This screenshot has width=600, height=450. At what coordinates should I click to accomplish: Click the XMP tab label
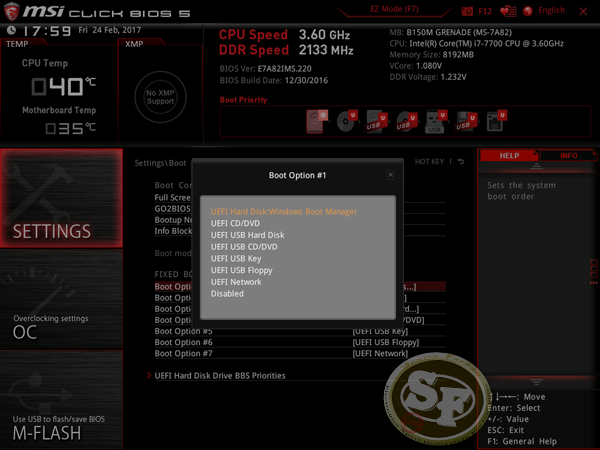tap(134, 44)
